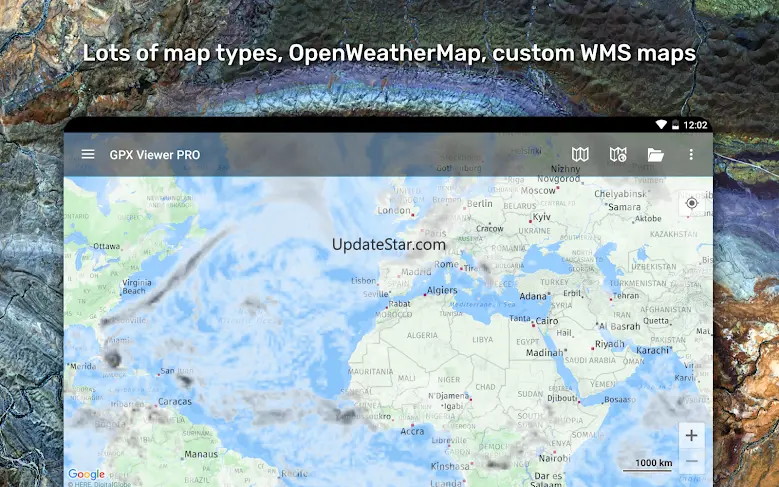Select the Kinshasa city label
The height and width of the screenshot is (487, 779).
pyautogui.click(x=450, y=466)
